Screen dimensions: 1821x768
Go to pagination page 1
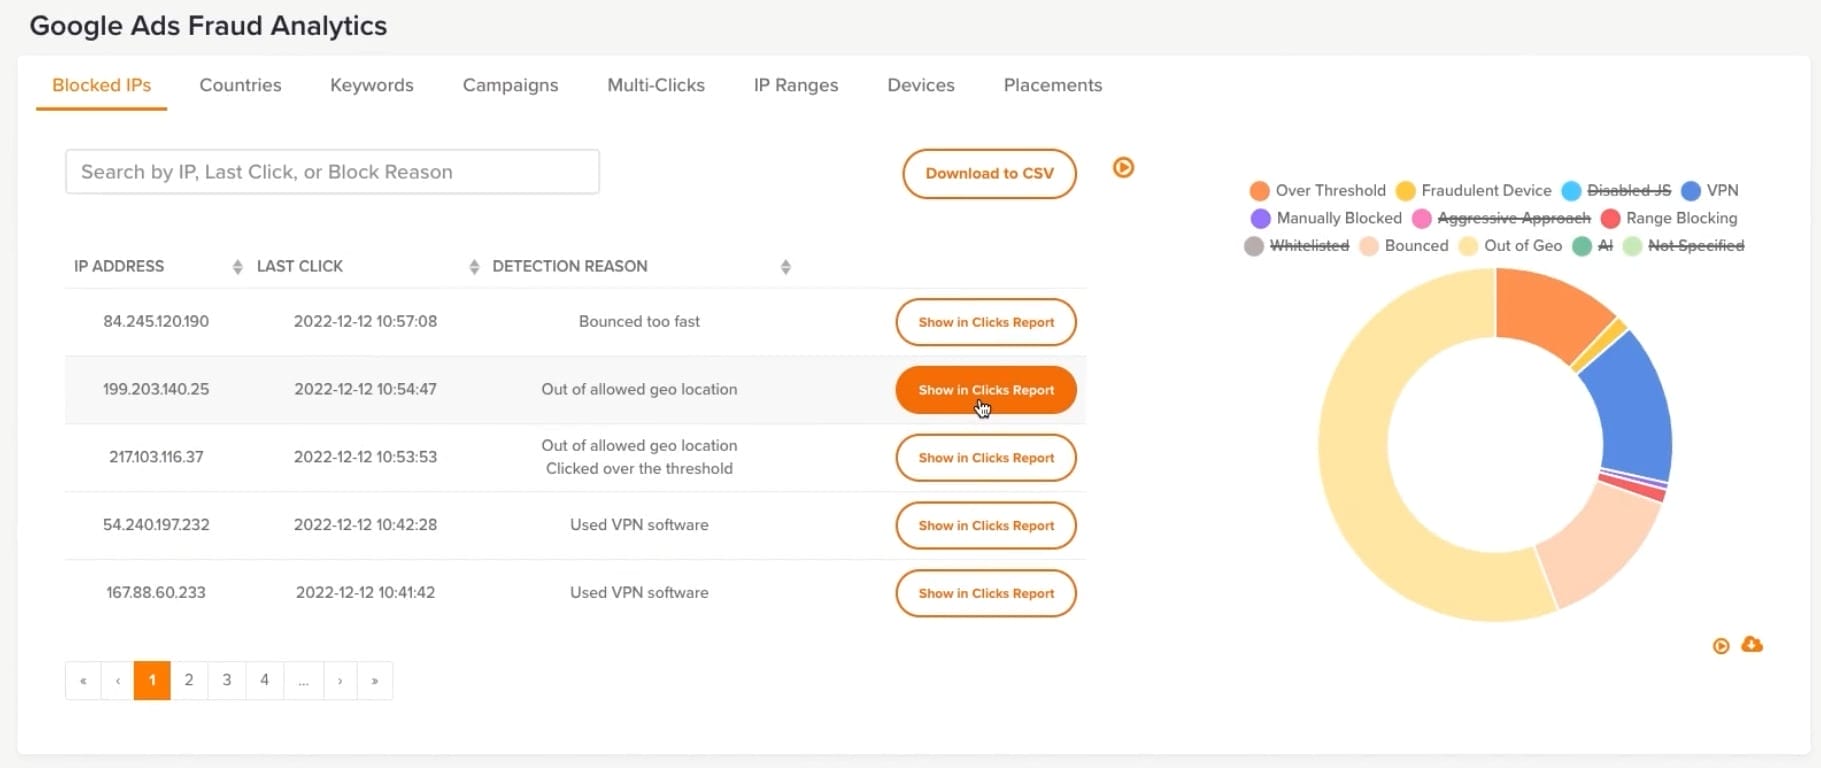(x=152, y=681)
